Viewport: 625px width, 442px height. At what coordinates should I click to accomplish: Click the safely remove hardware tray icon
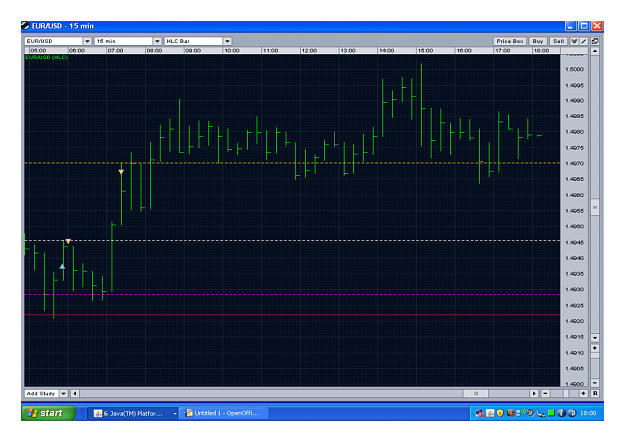coord(541,413)
